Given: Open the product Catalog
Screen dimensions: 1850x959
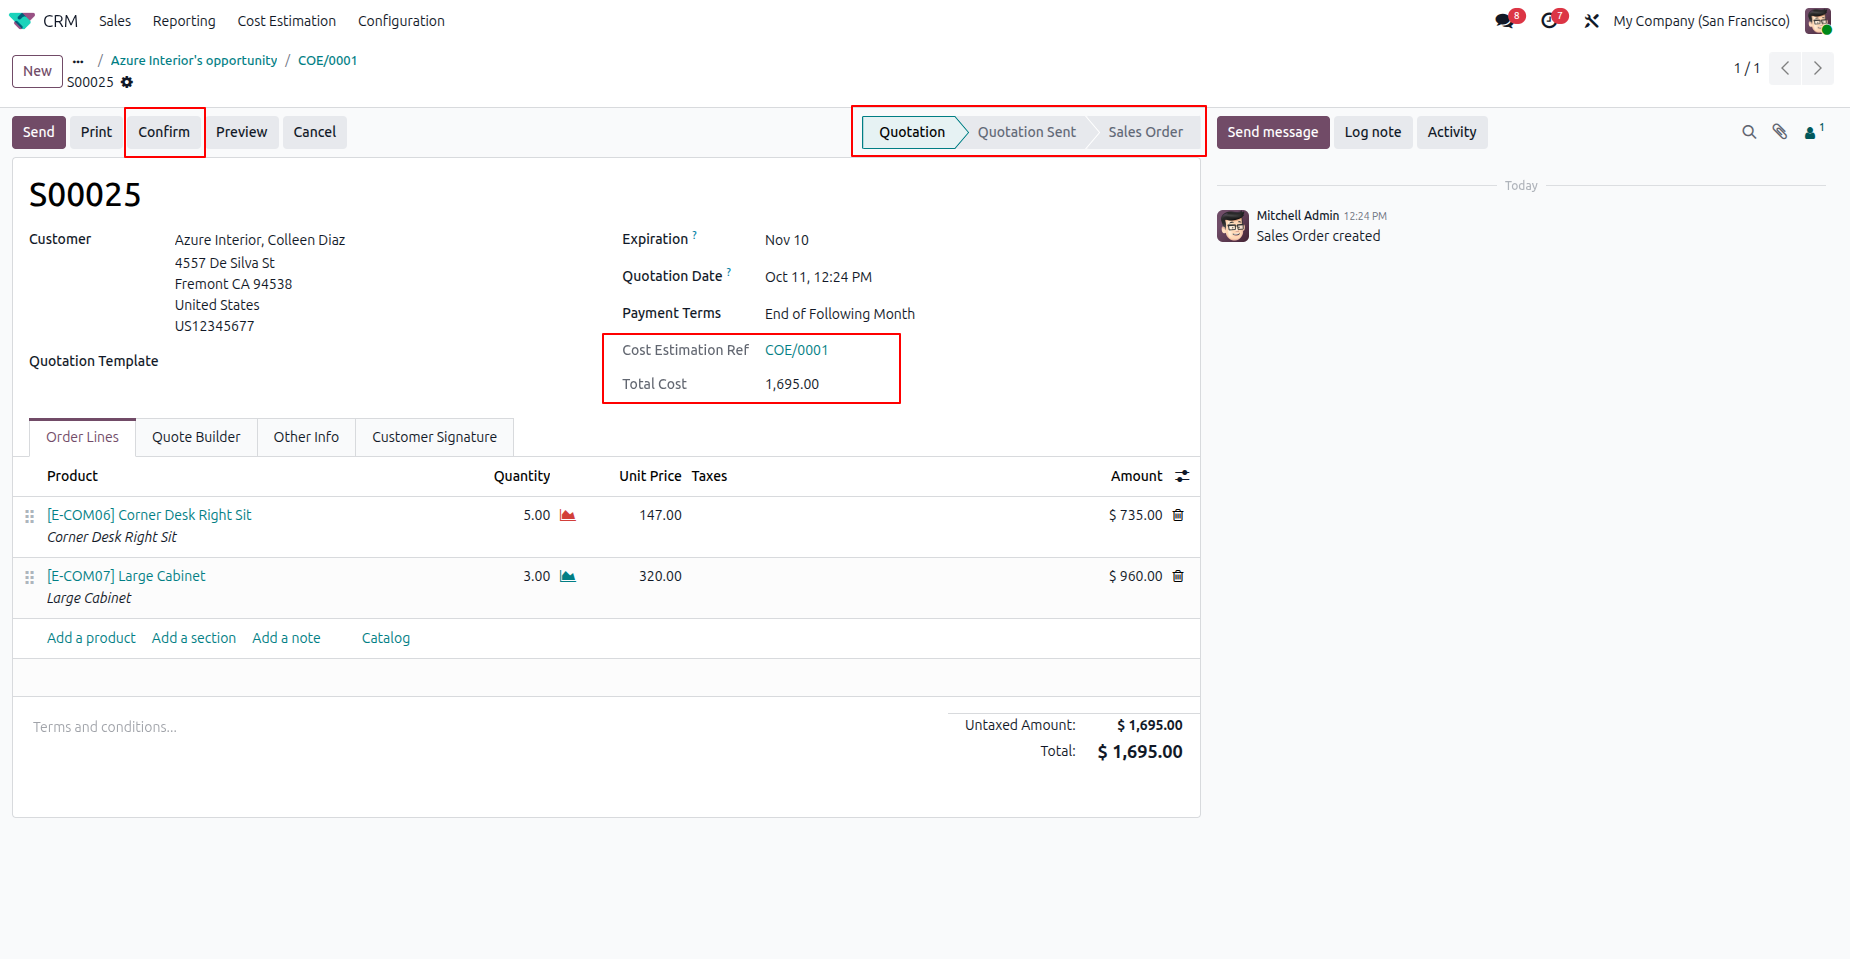Looking at the screenshot, I should click(386, 638).
